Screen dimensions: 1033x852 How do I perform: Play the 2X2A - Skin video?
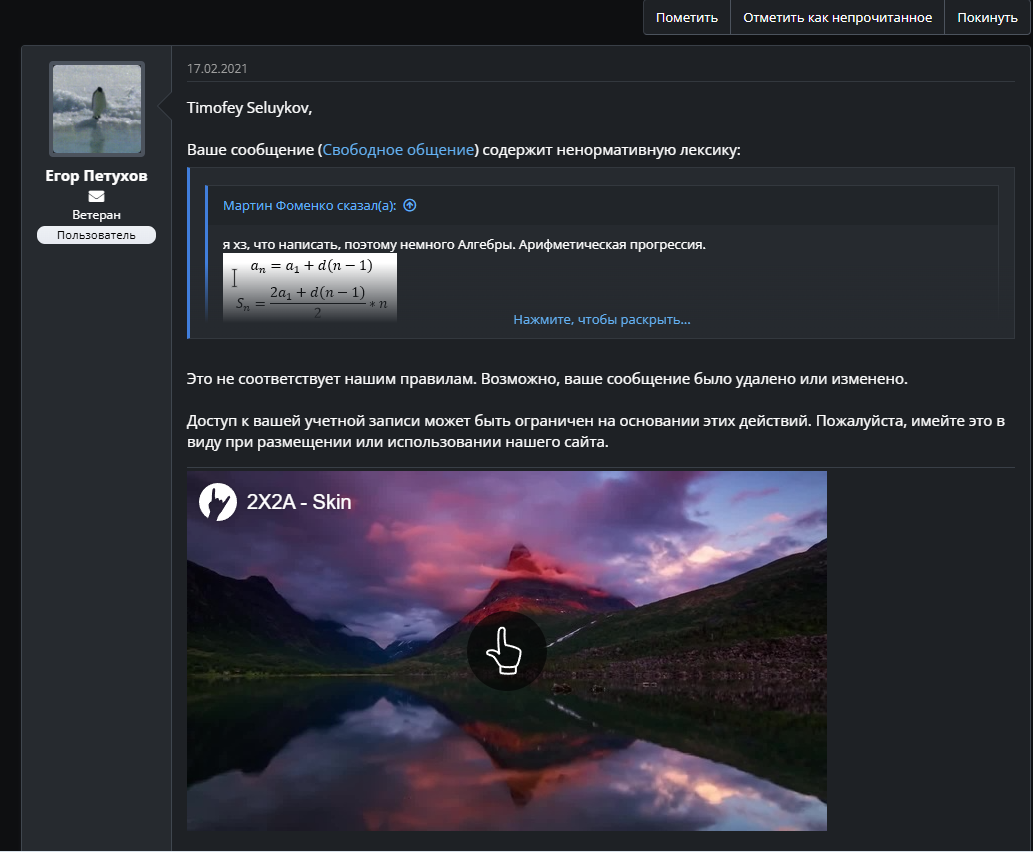click(506, 651)
